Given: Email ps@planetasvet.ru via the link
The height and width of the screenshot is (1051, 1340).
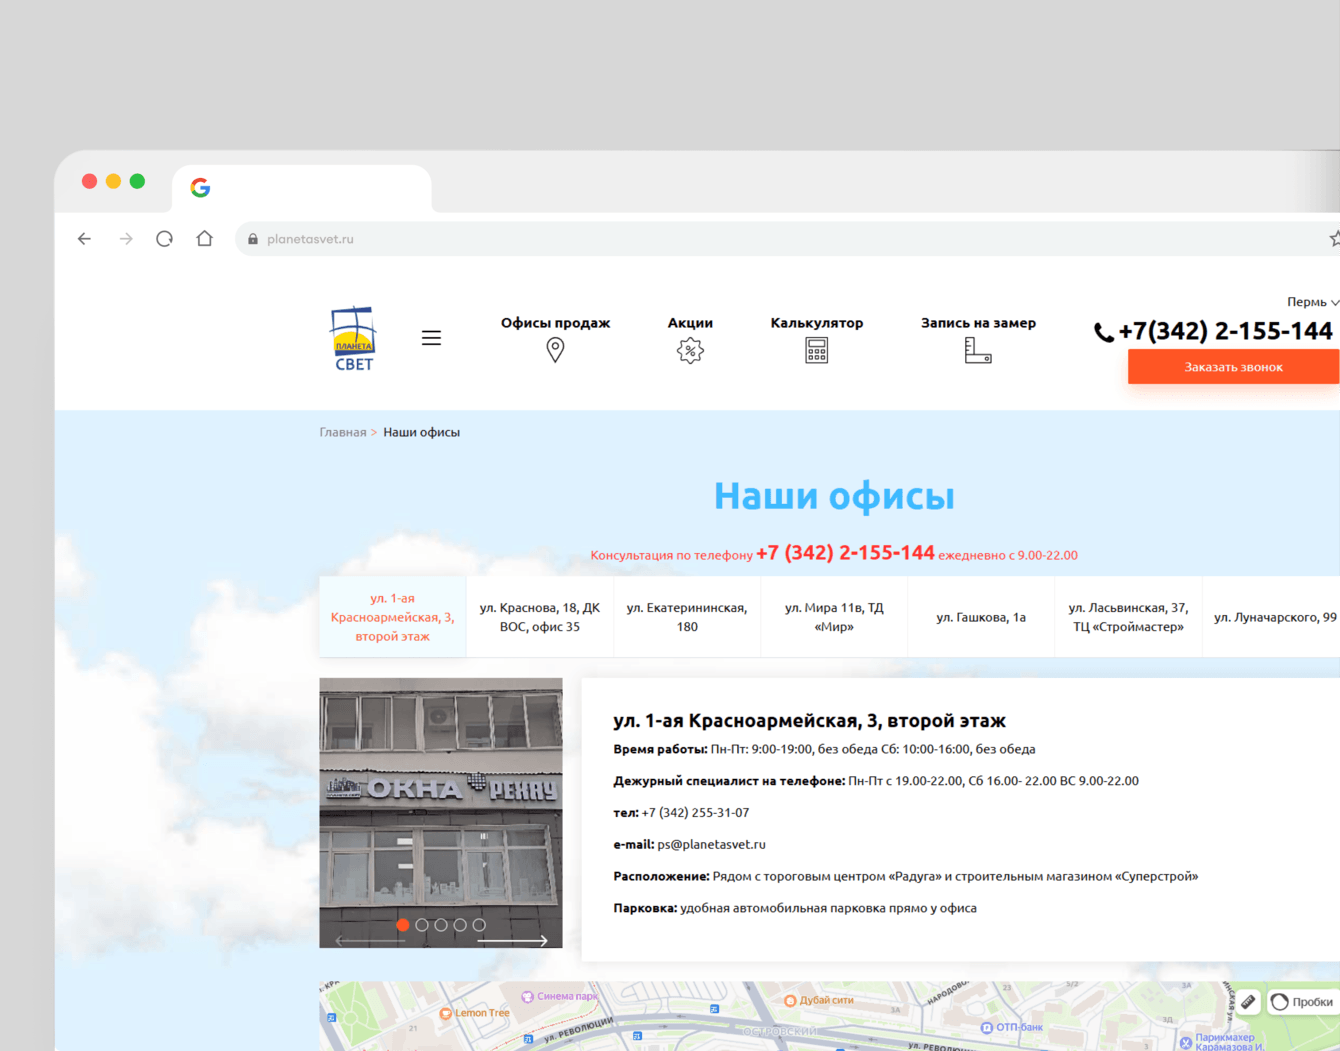Looking at the screenshot, I should click(711, 845).
